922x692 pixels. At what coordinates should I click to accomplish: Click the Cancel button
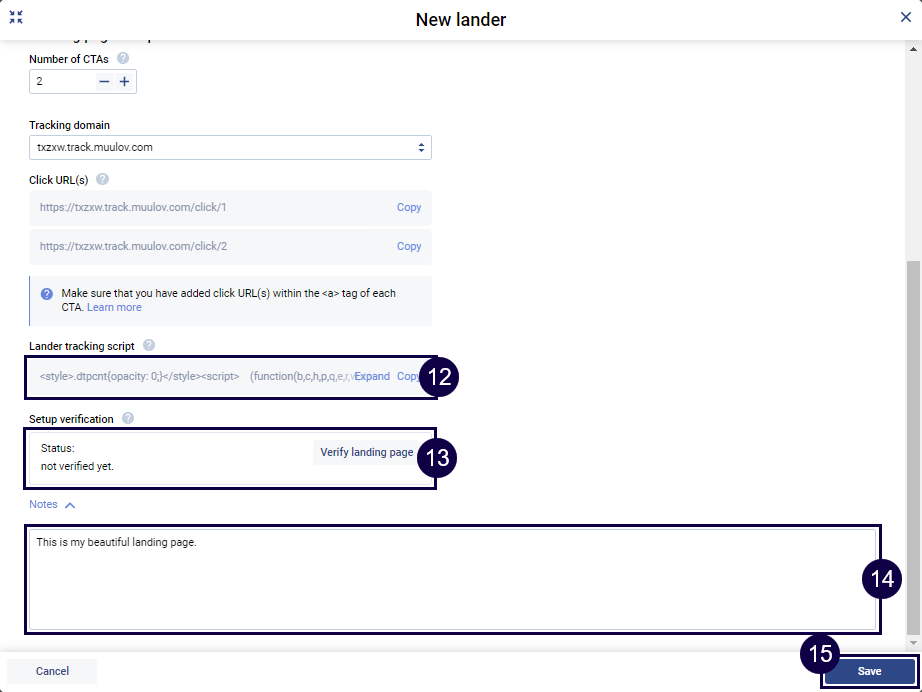click(x=52, y=671)
